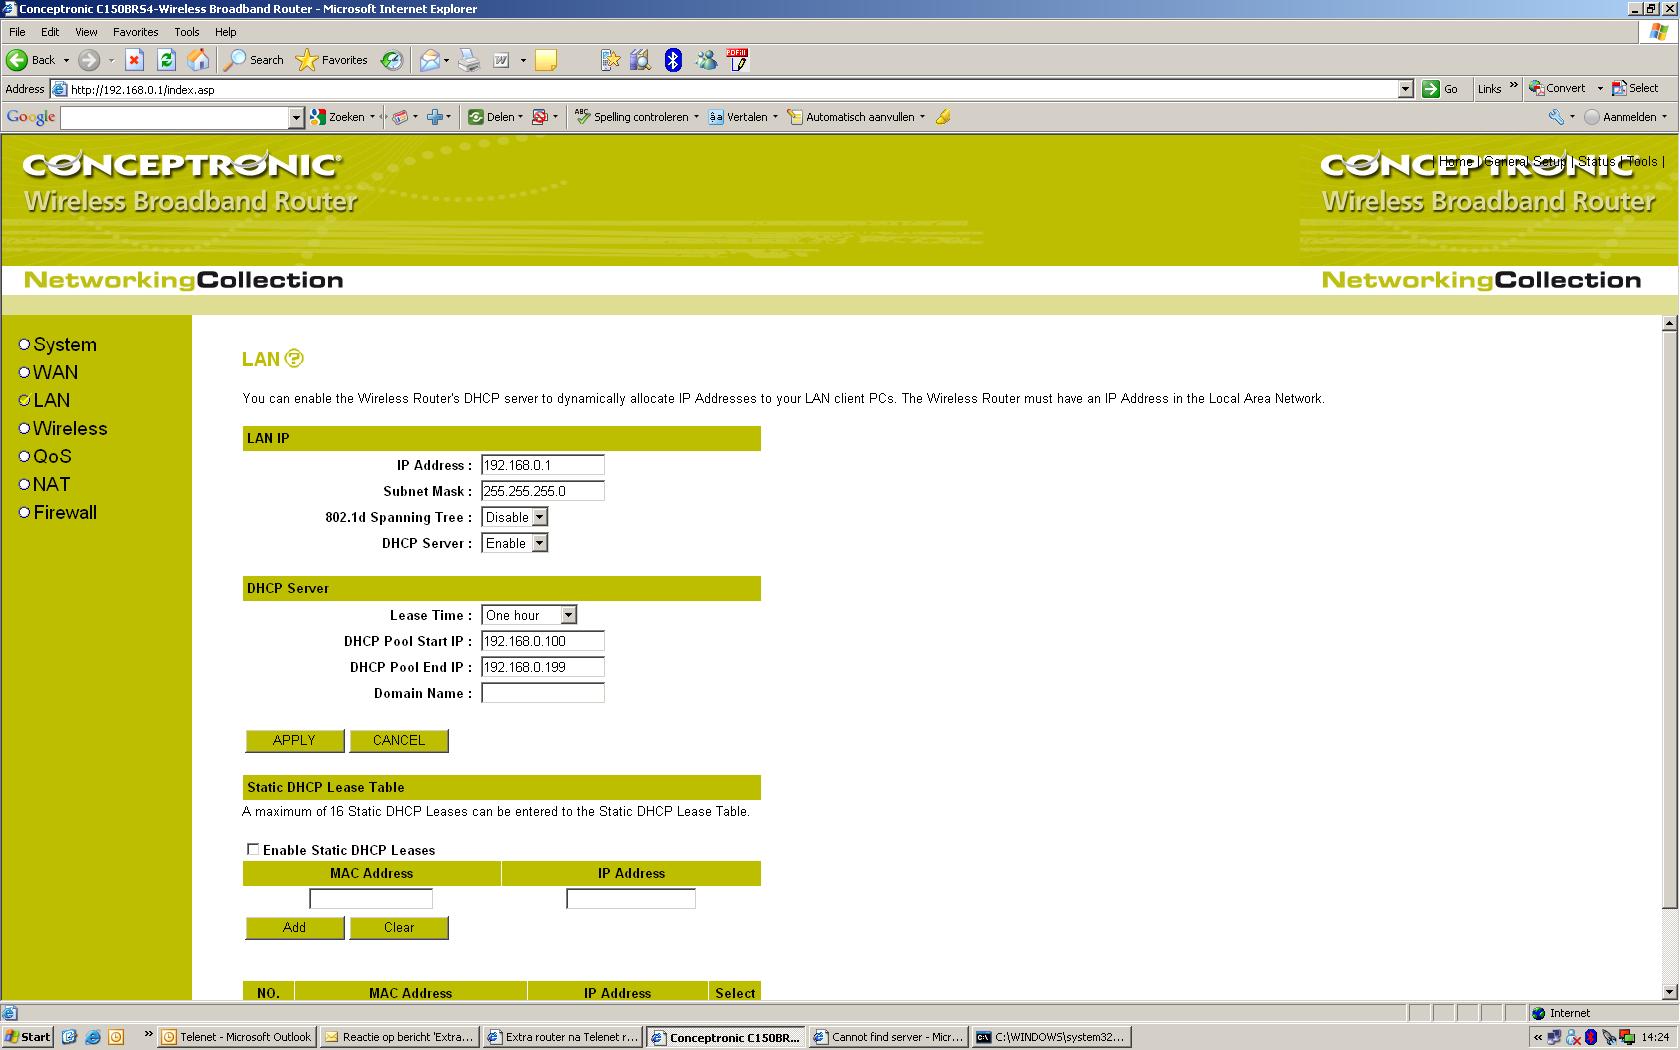The image size is (1680, 1050).
Task: Open the Messenger buddies icon
Action: tap(706, 60)
